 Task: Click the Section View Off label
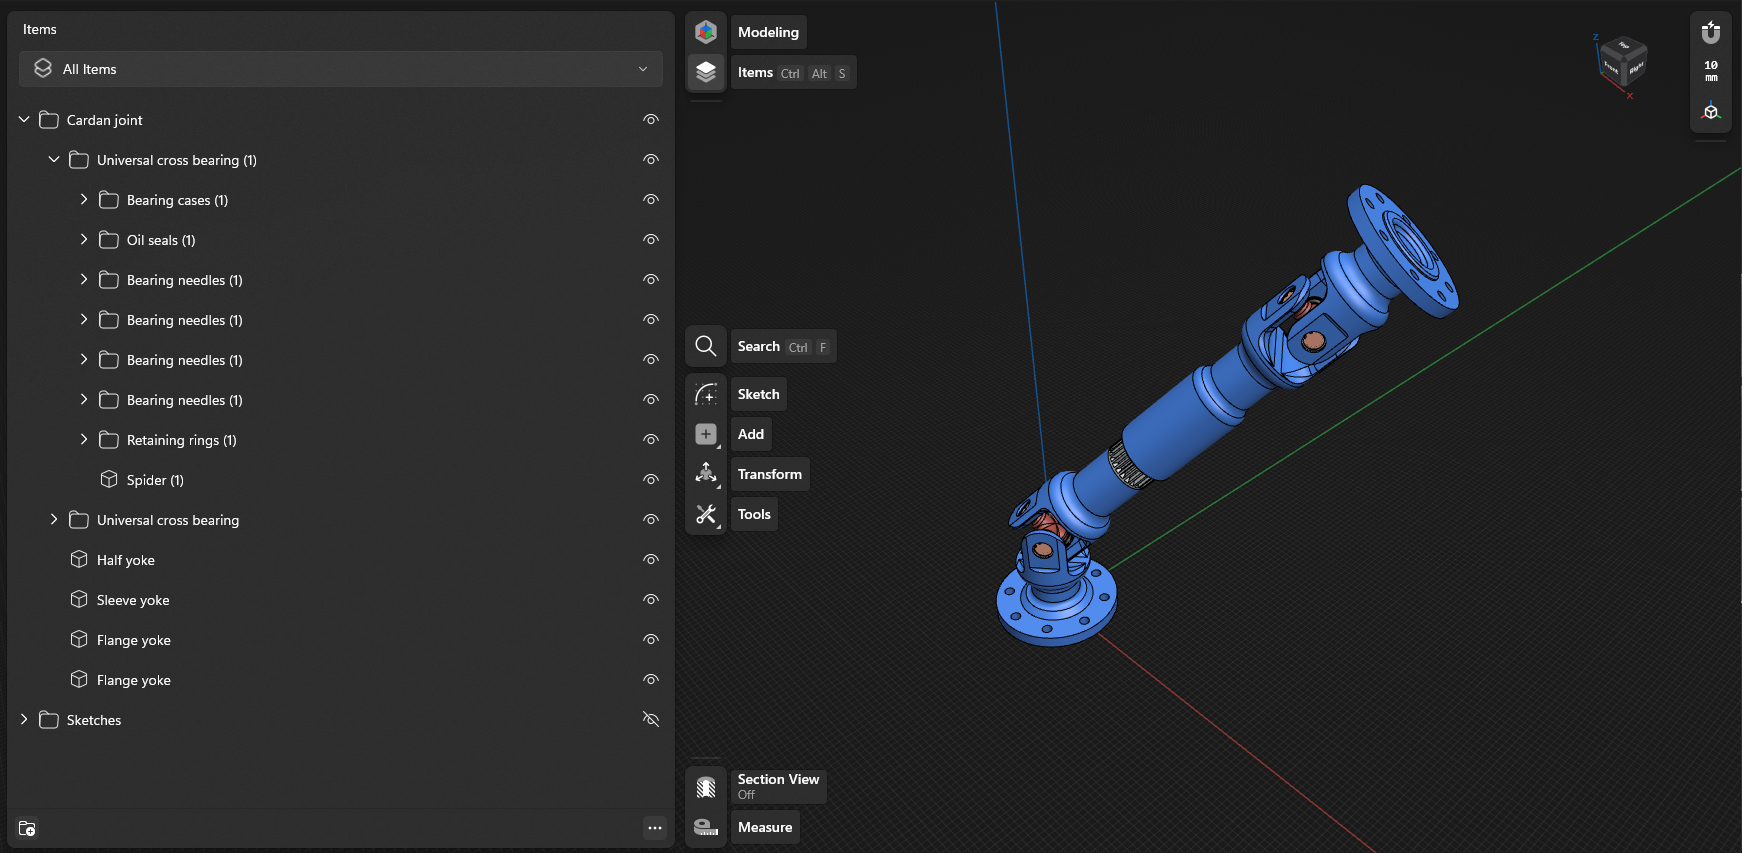(778, 786)
